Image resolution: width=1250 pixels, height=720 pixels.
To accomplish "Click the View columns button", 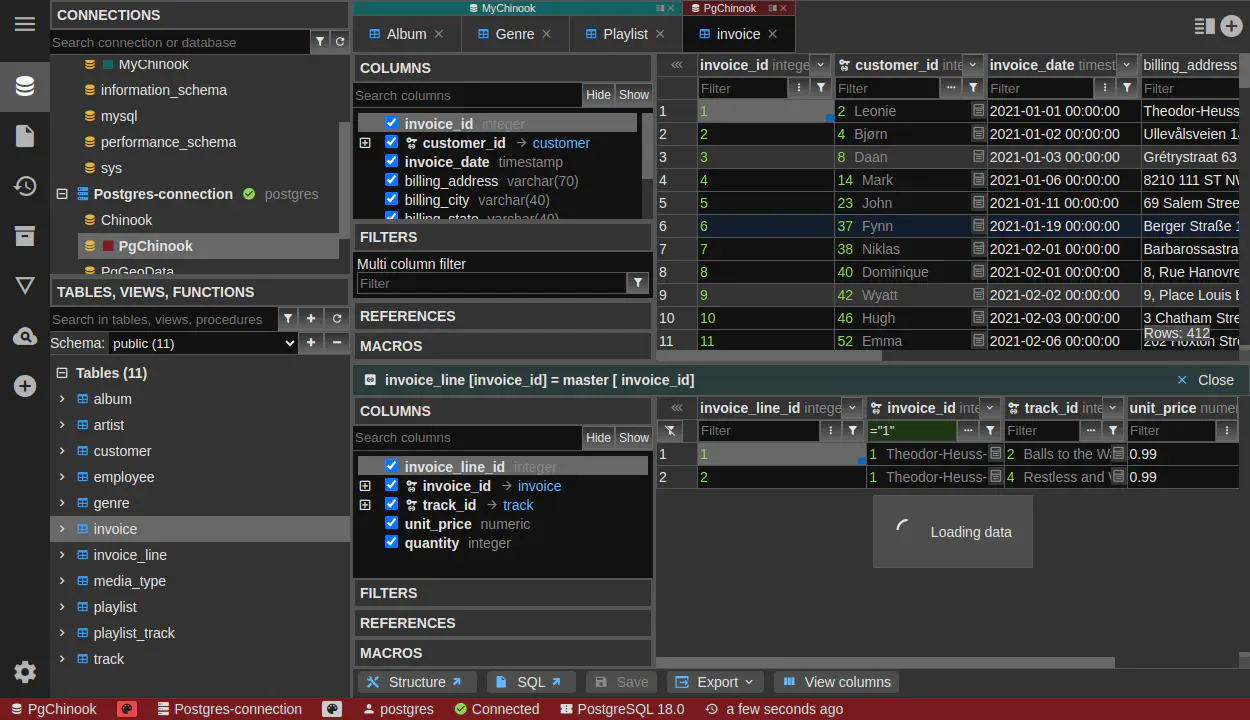I will pyautogui.click(x=836, y=682).
